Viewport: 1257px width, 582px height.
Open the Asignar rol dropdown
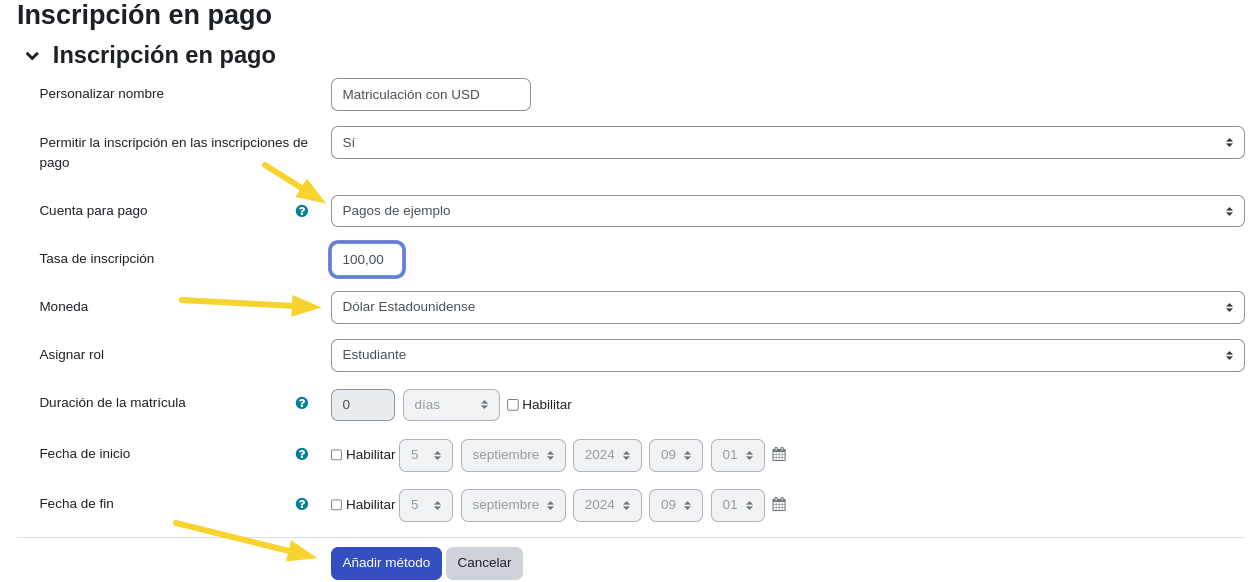coord(786,355)
